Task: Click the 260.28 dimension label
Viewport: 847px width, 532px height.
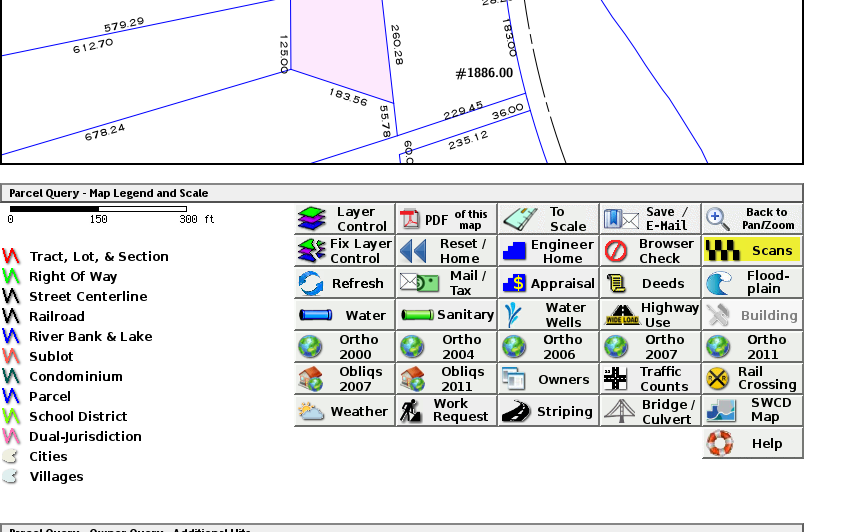Action: point(396,44)
